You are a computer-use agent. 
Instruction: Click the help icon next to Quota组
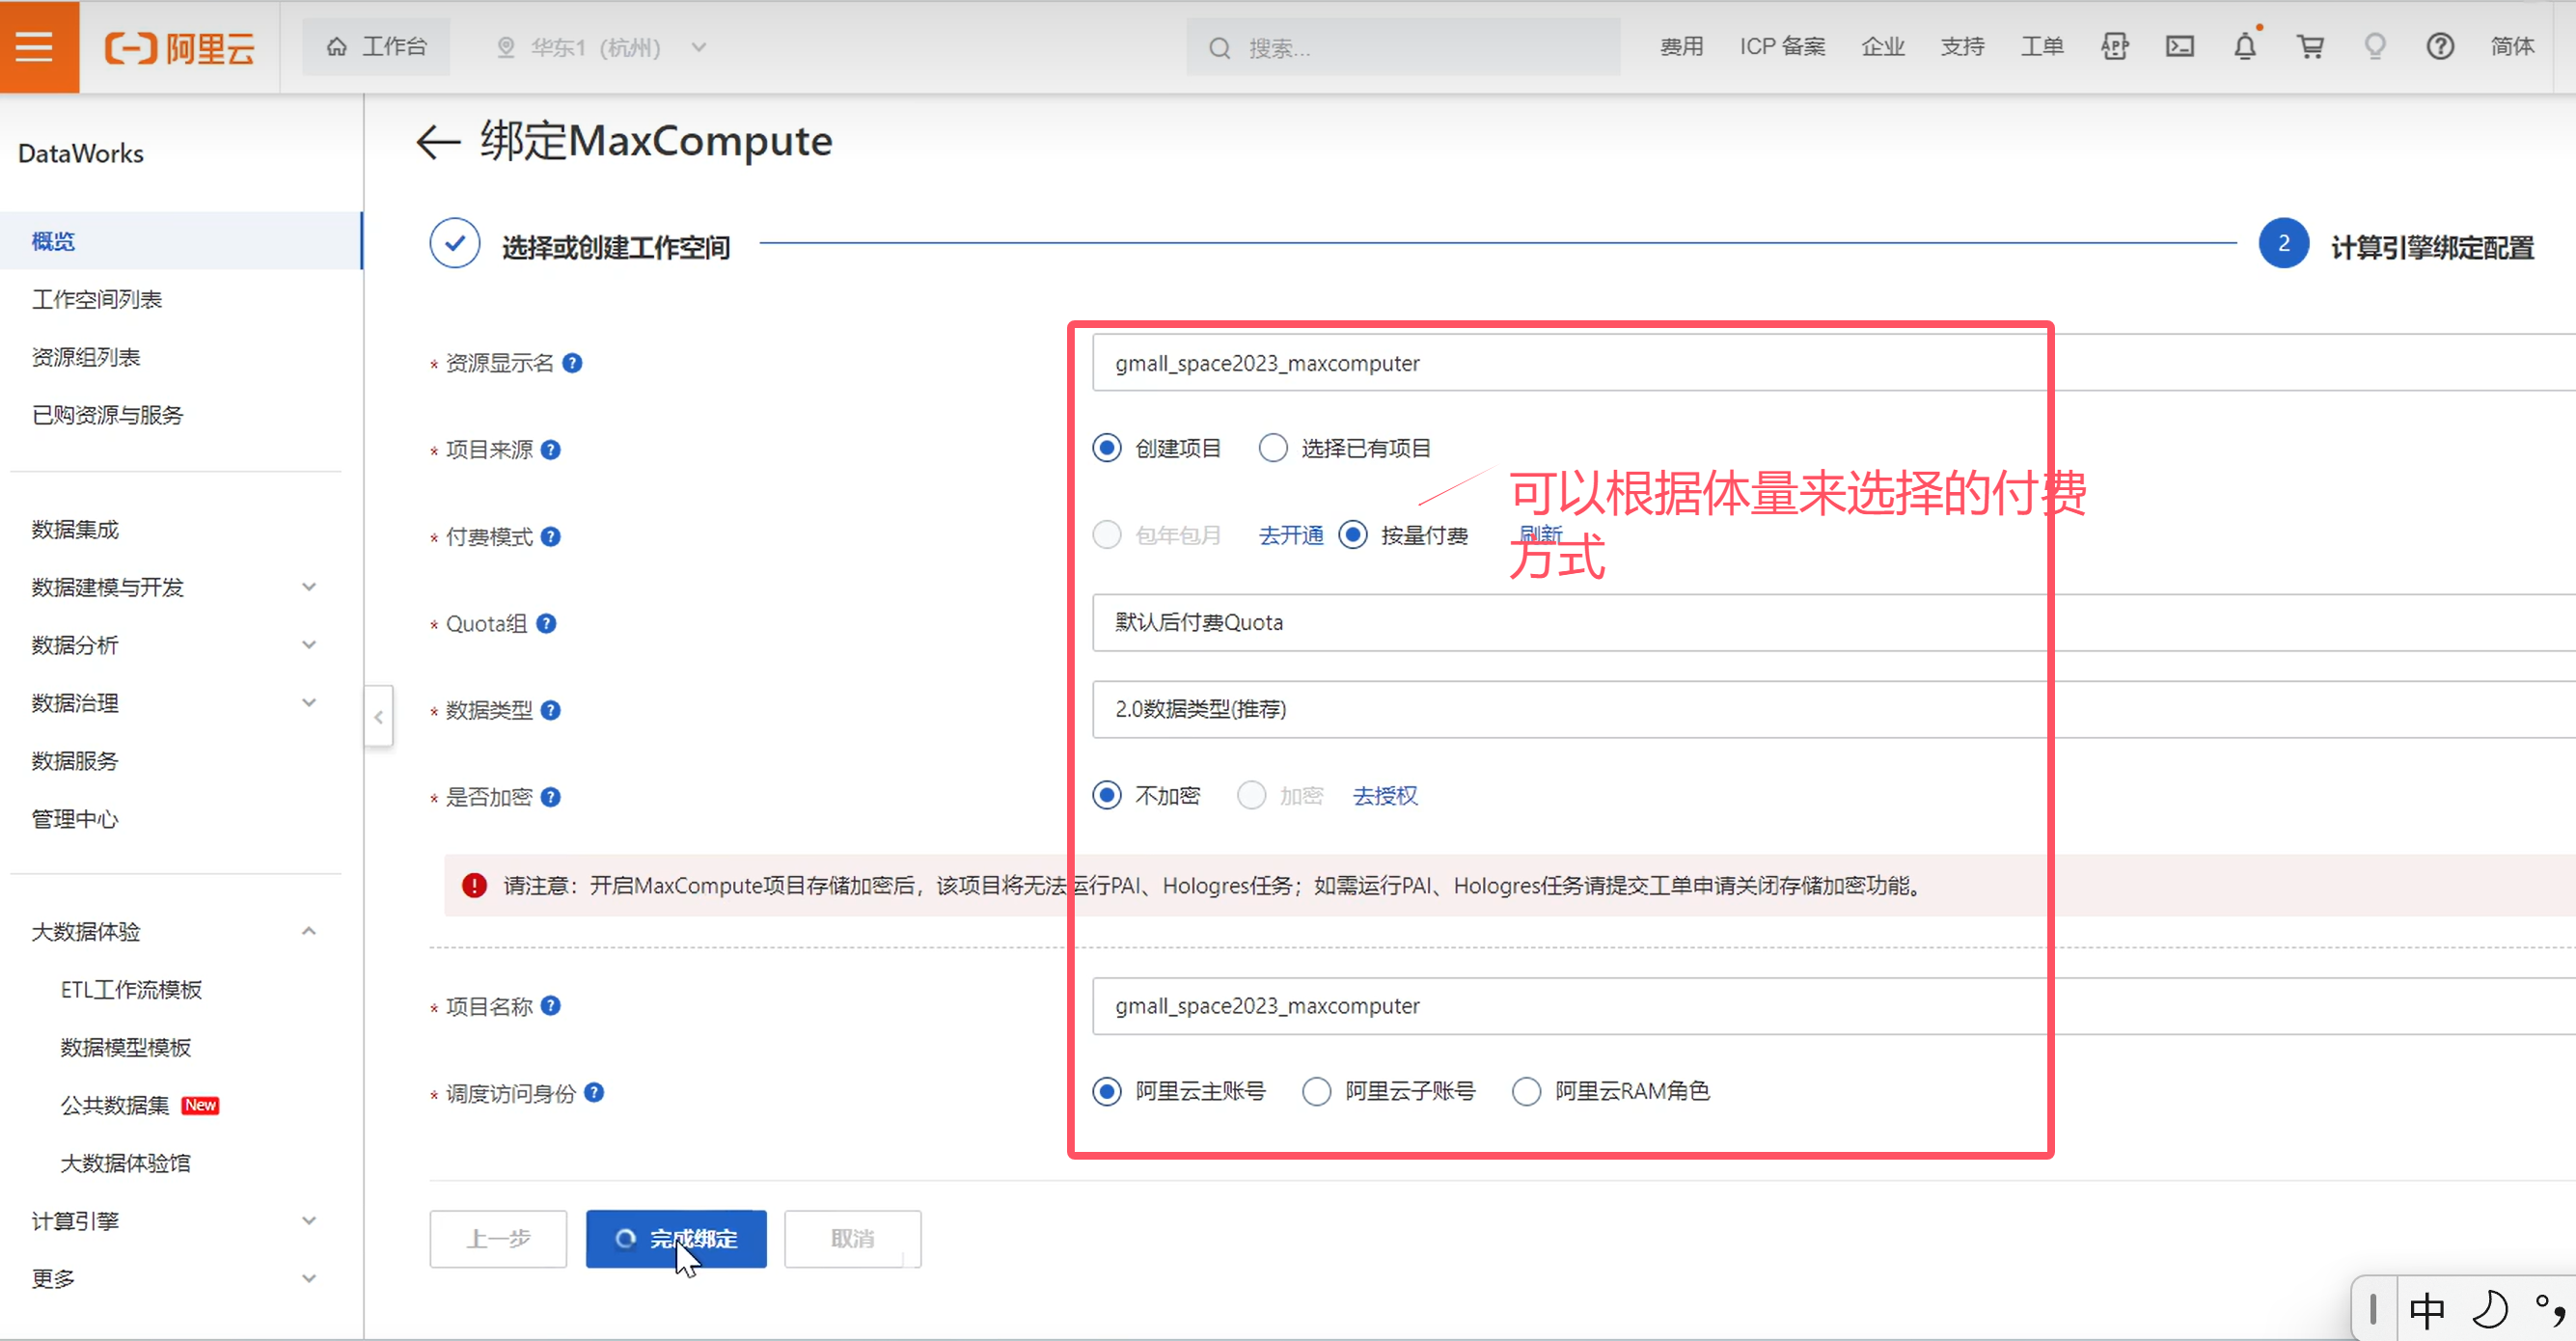pyautogui.click(x=546, y=624)
